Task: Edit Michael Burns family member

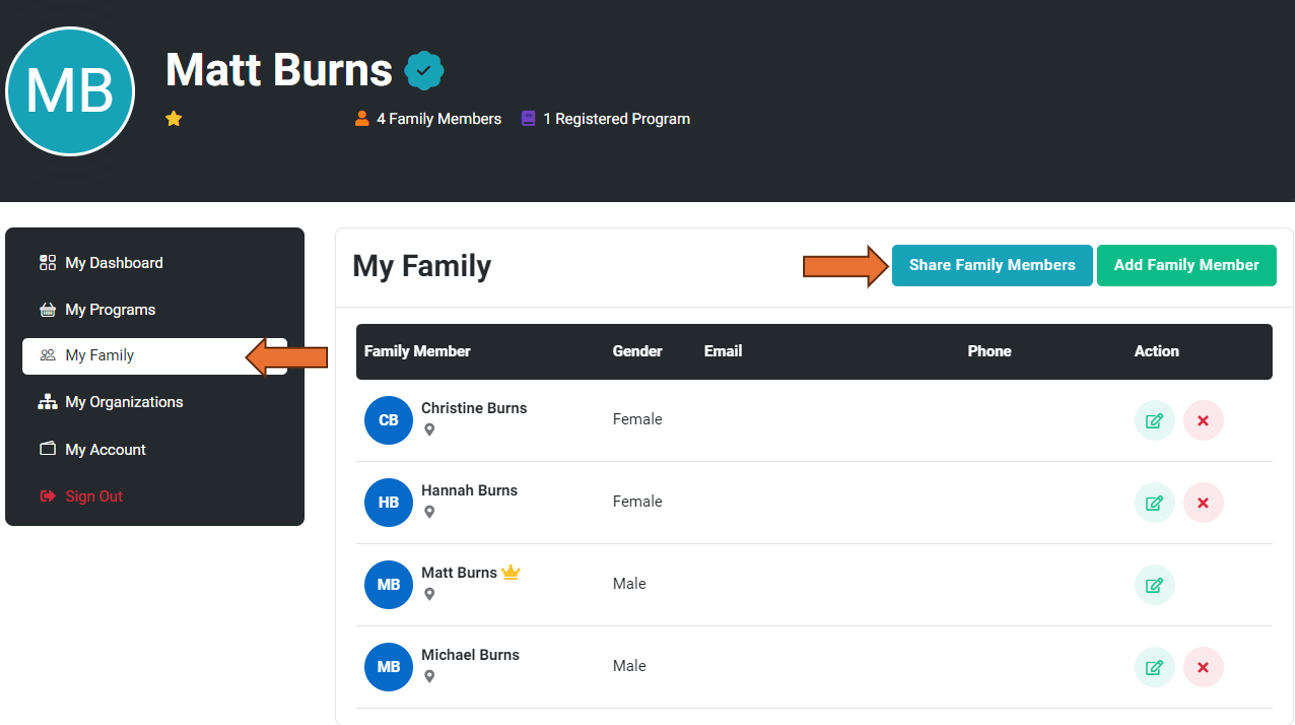Action: click(1154, 667)
